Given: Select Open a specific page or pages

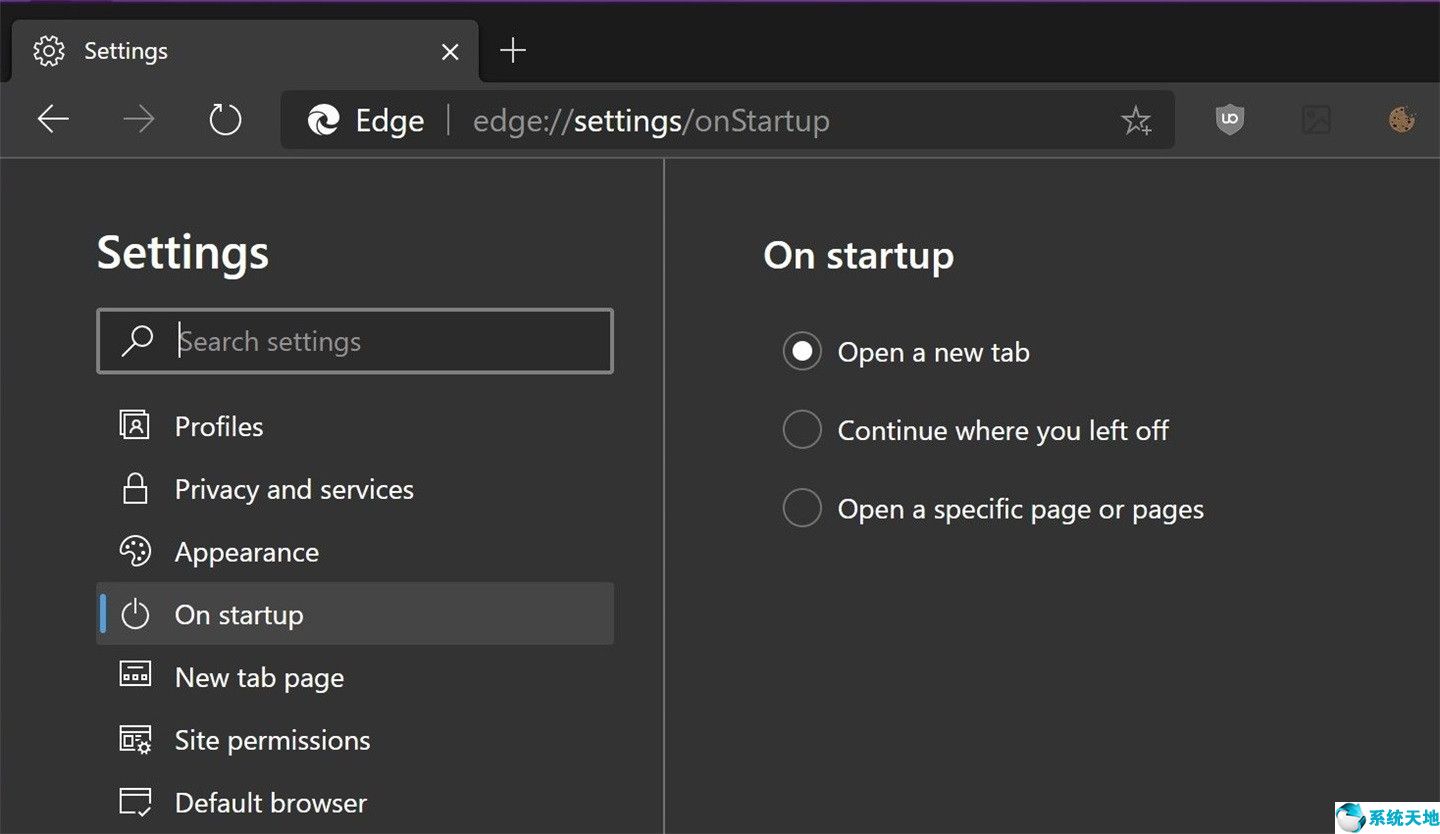Looking at the screenshot, I should coord(802,509).
